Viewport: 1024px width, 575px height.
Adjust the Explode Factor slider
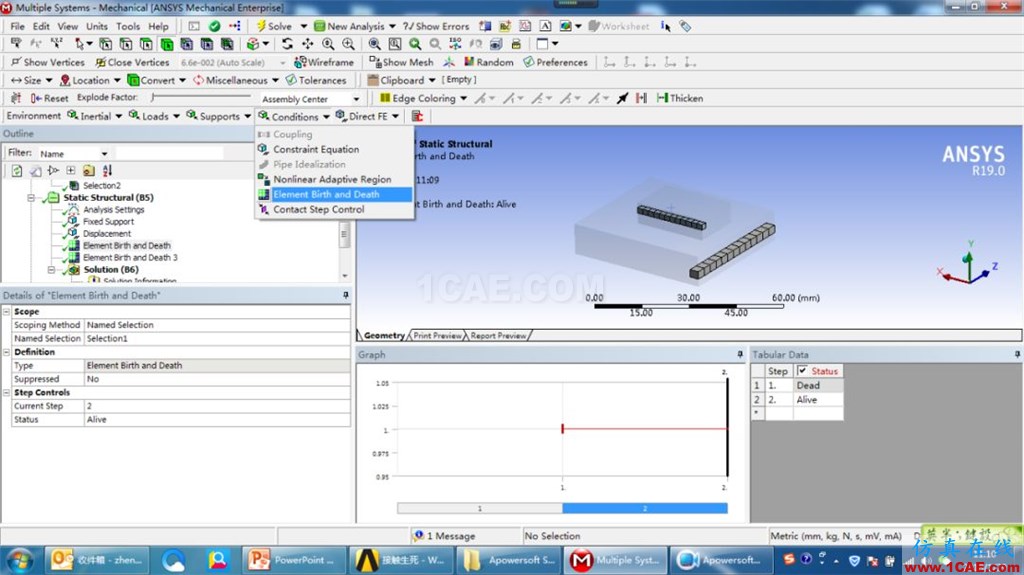(200, 97)
